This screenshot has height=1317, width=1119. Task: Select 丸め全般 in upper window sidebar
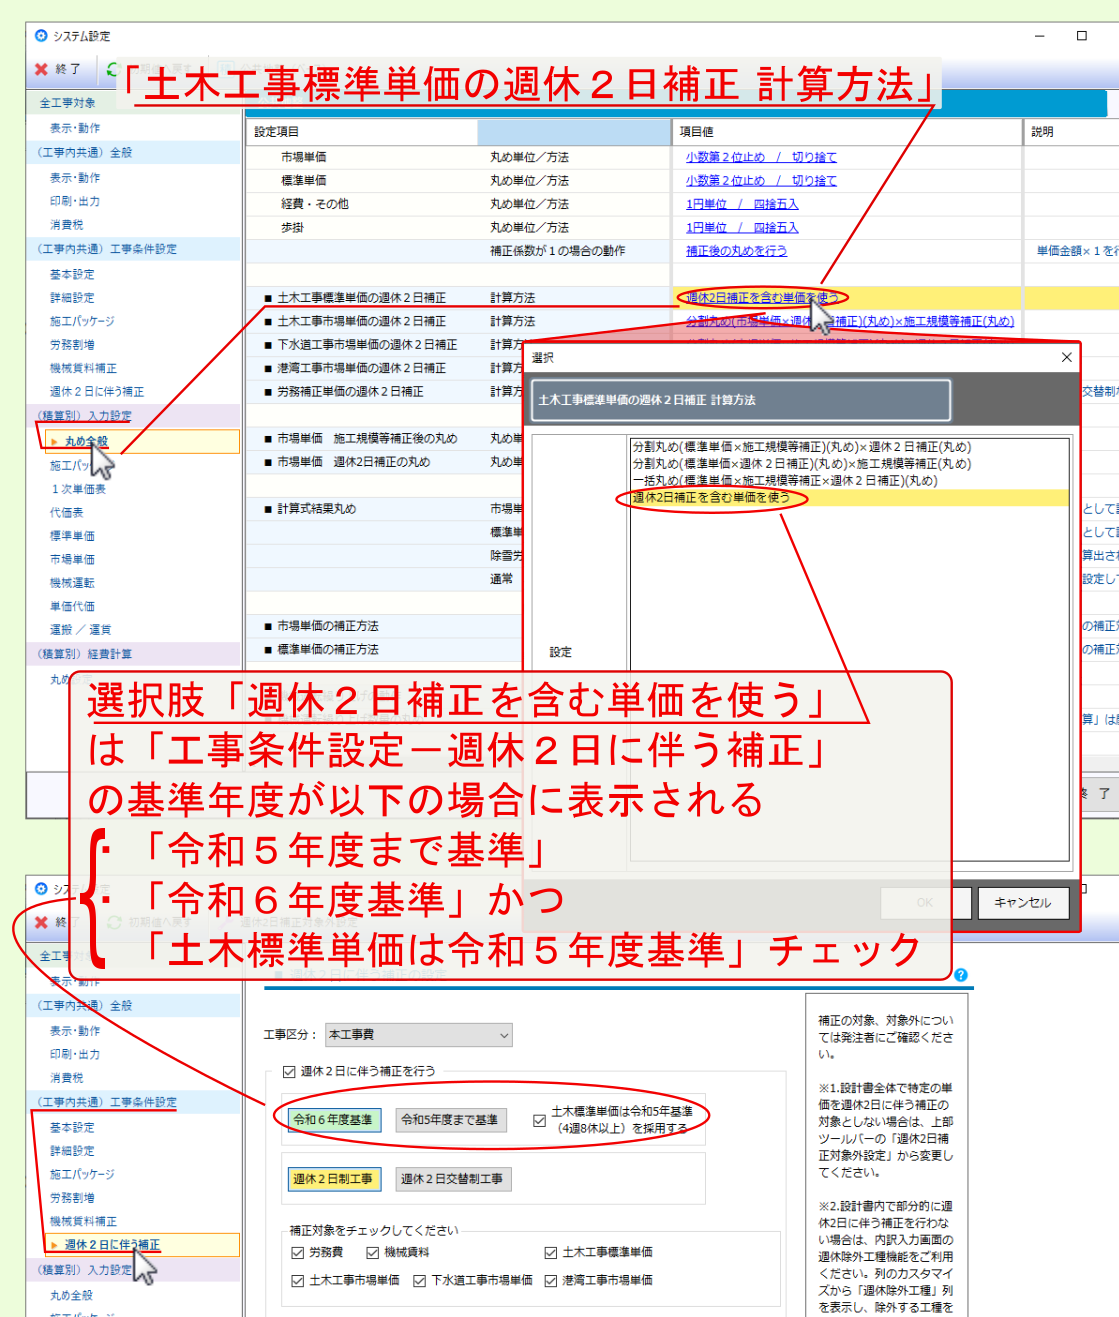point(86,441)
